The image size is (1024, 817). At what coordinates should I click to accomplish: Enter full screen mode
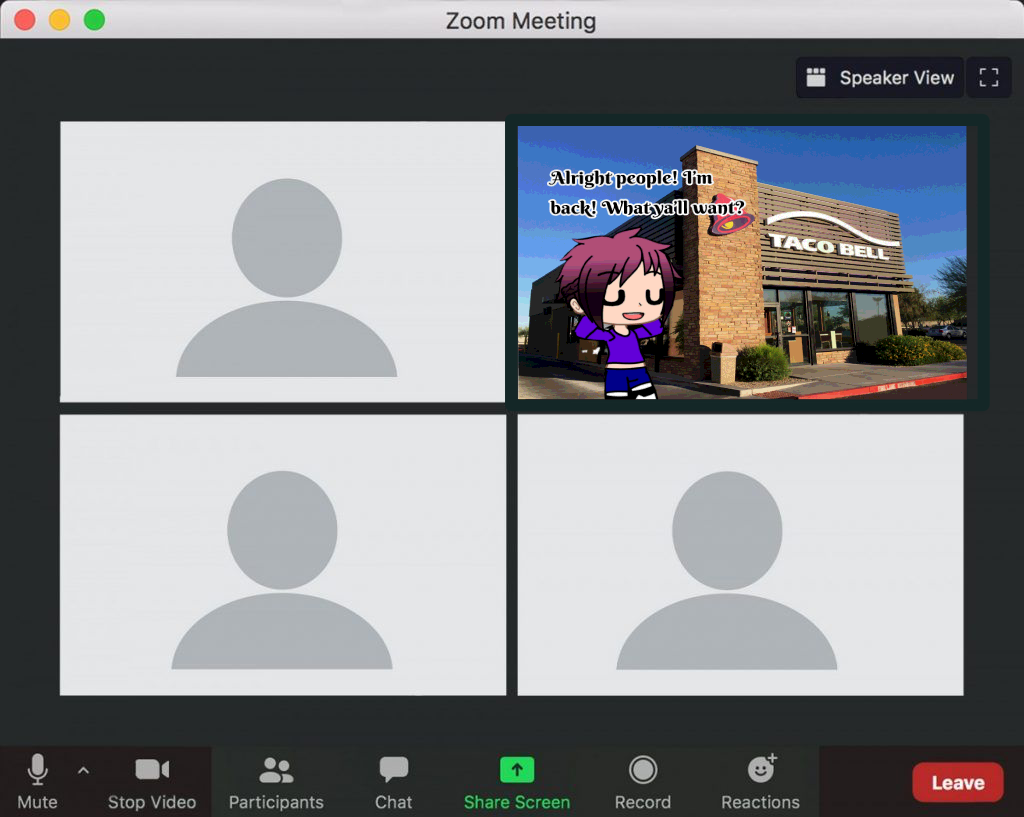tap(989, 78)
